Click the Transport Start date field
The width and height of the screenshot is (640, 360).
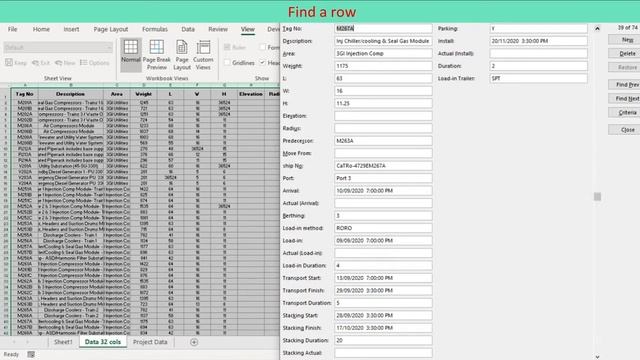click(x=383, y=278)
